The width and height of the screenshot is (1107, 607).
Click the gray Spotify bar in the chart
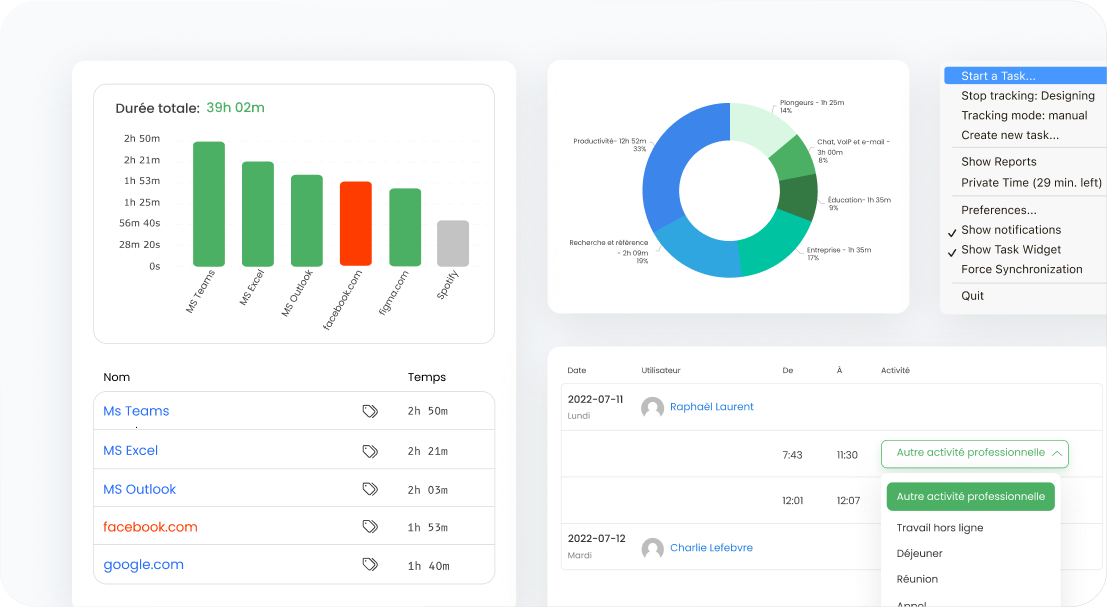[x=453, y=244]
